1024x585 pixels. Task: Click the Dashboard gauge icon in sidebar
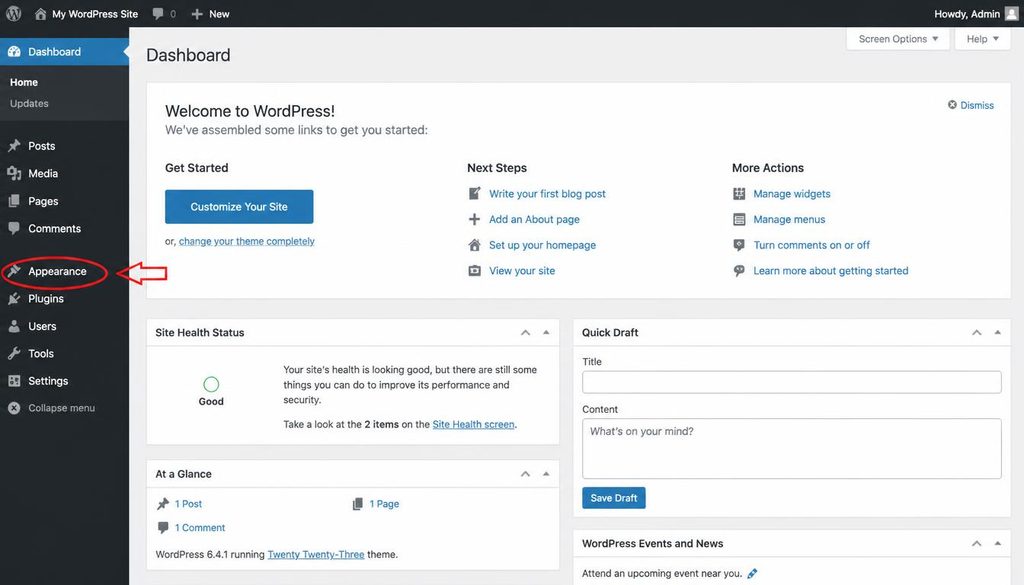14,52
